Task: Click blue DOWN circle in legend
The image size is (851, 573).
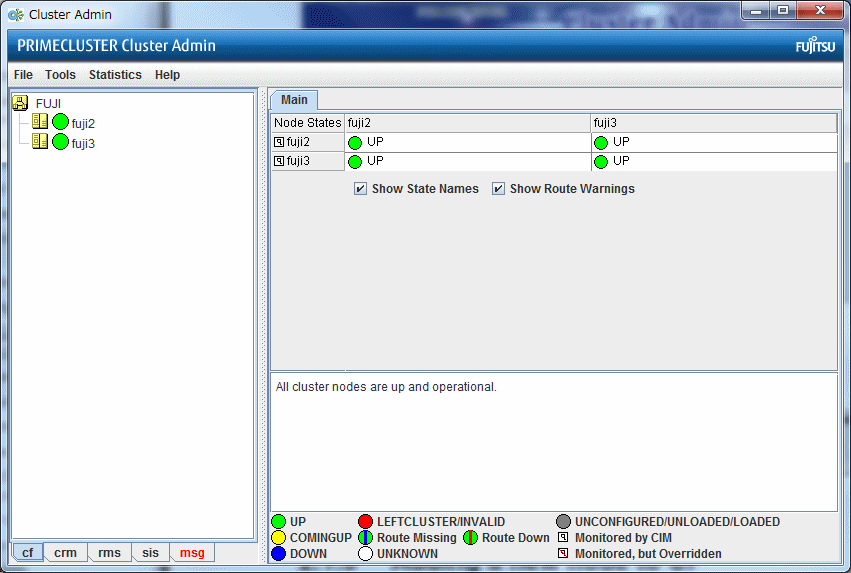Action: tap(278, 553)
